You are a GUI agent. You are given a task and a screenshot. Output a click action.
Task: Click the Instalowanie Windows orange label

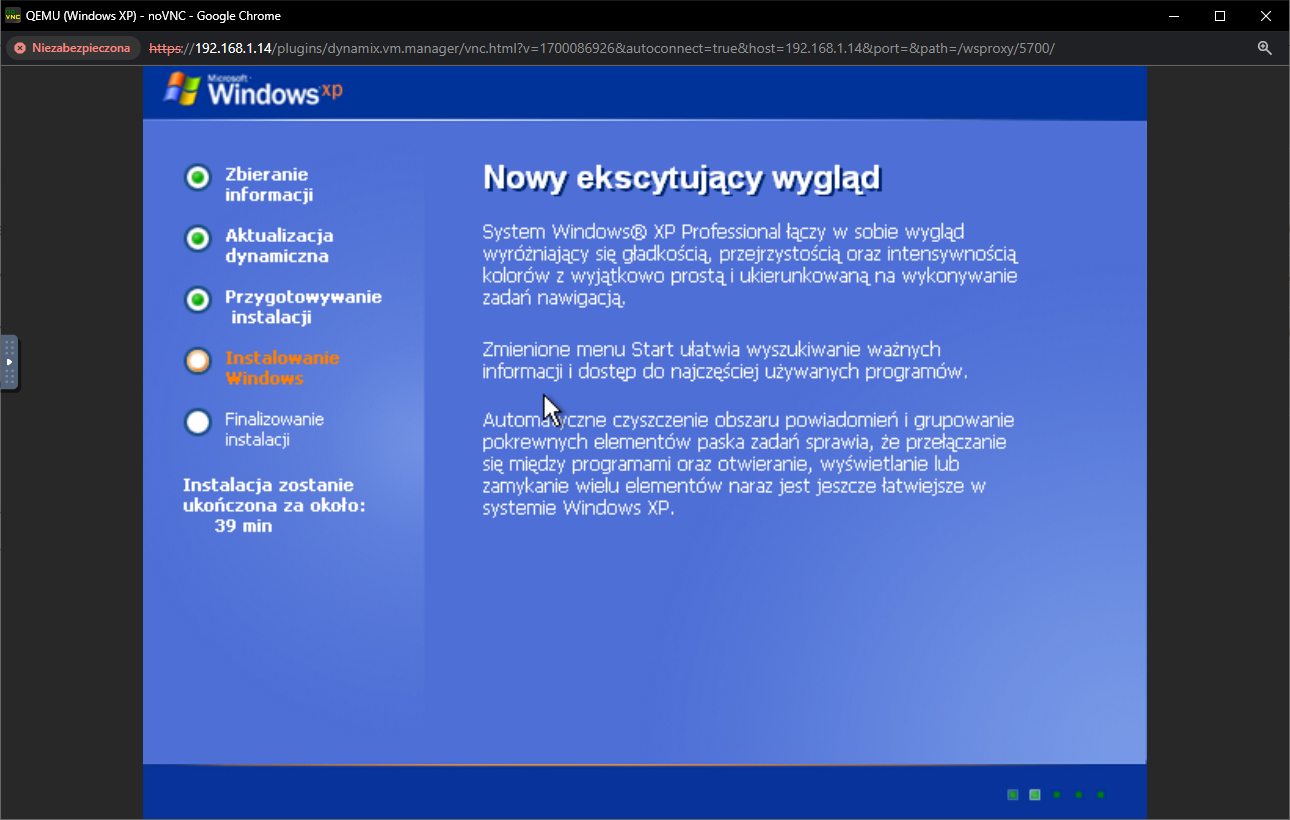(281, 368)
